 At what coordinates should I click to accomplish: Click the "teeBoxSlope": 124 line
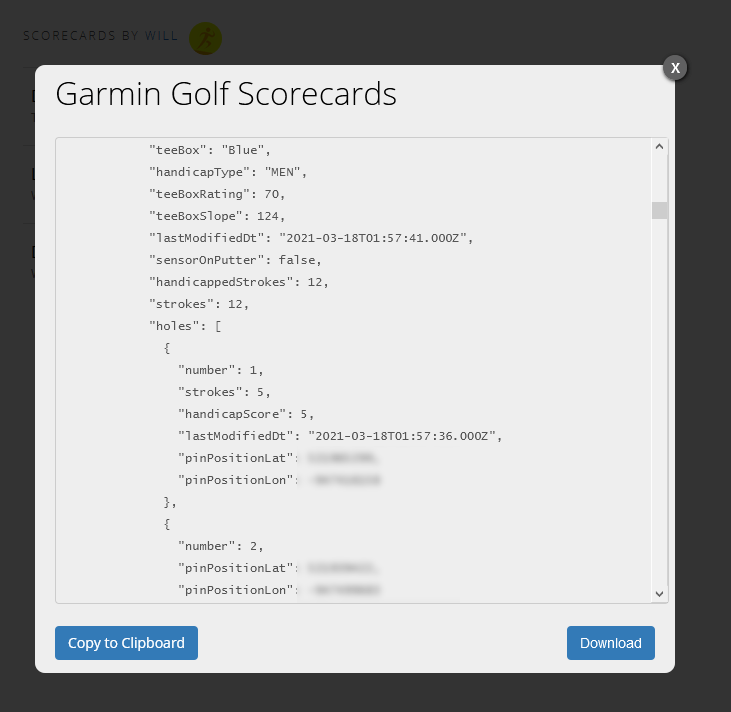[217, 216]
